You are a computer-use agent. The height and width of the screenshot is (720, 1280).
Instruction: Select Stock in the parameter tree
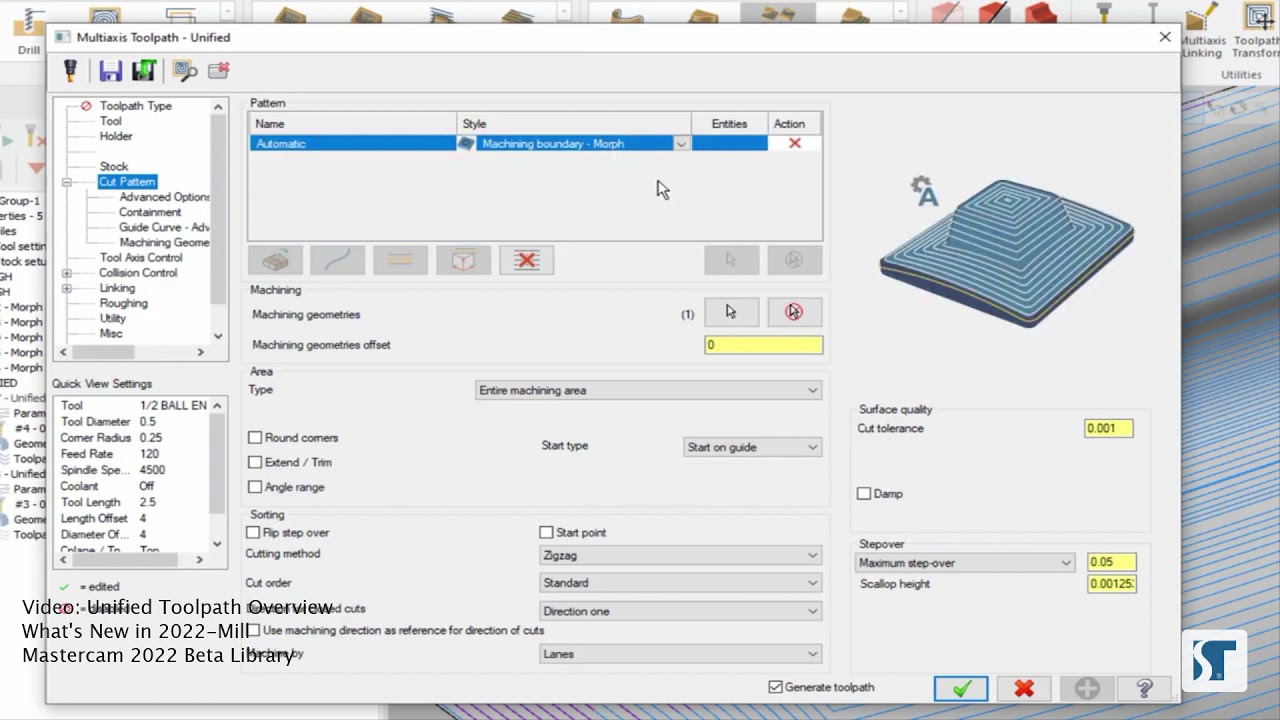click(x=114, y=167)
